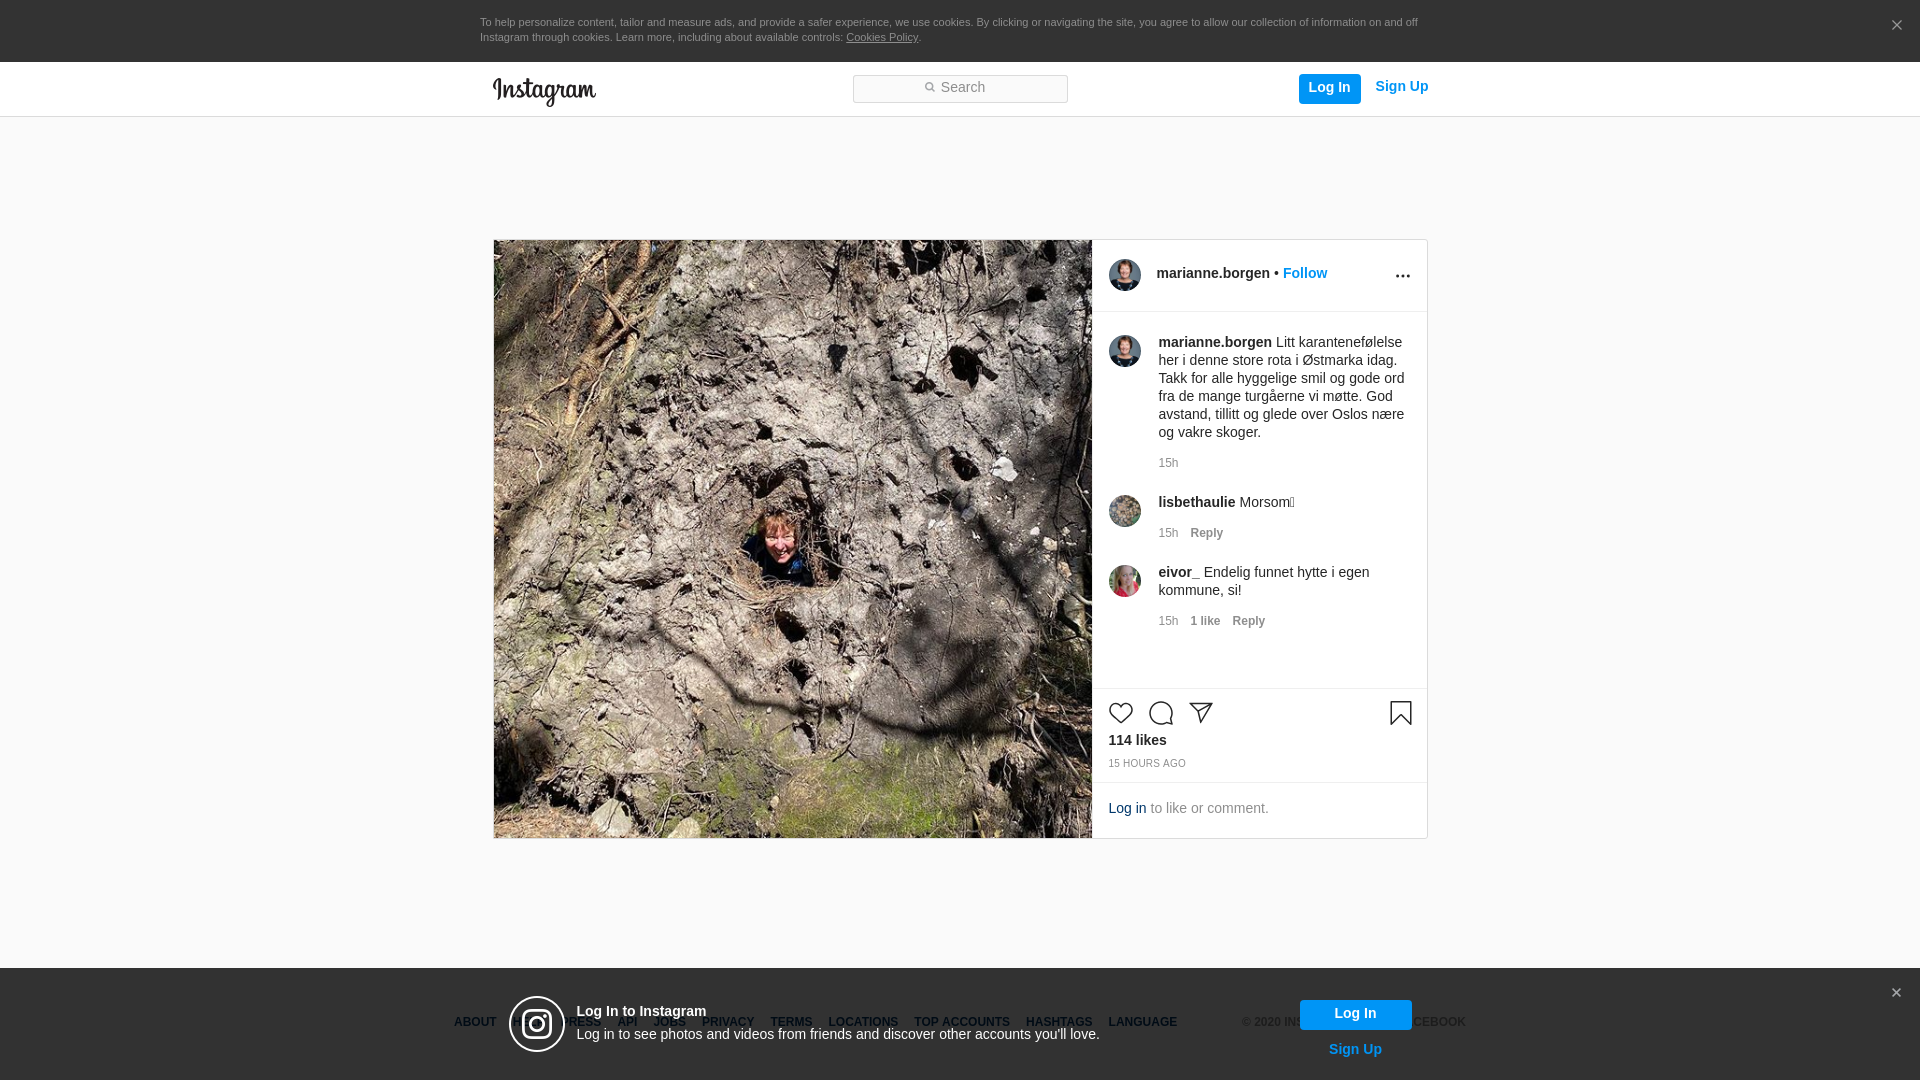This screenshot has height=1080, width=1920.
Task: Click the search magnifier icon
Action: [929, 88]
